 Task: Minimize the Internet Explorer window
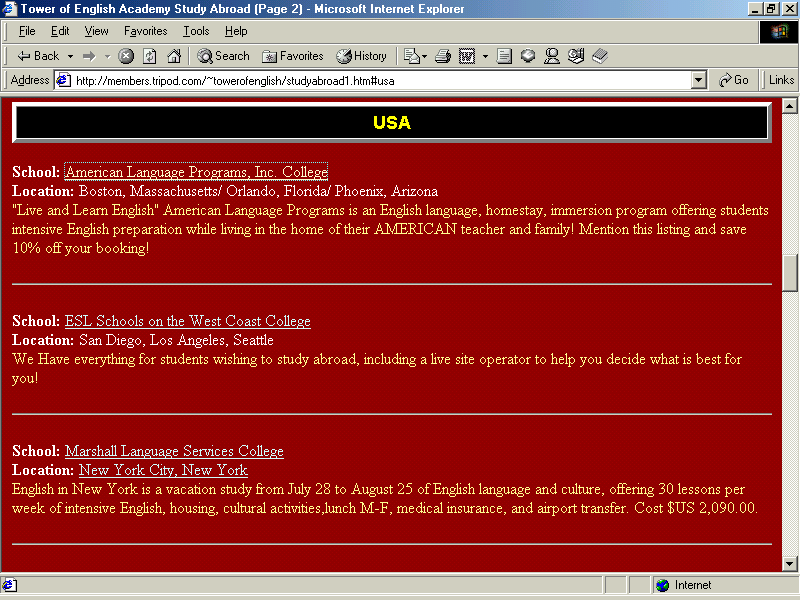(755, 9)
